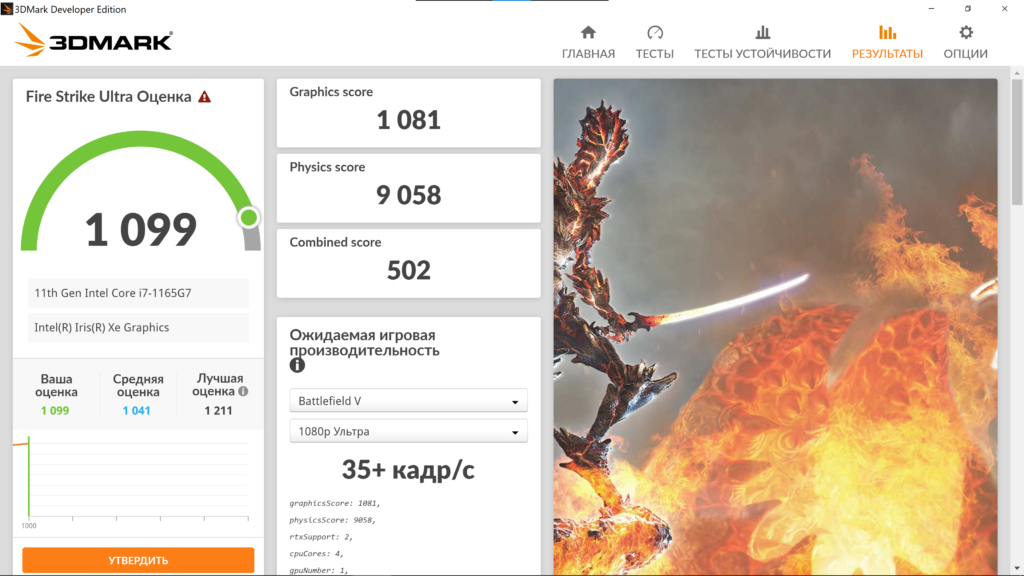Expand the 1080p Ультра resolution dropdown
This screenshot has width=1024, height=576.
(x=409, y=432)
